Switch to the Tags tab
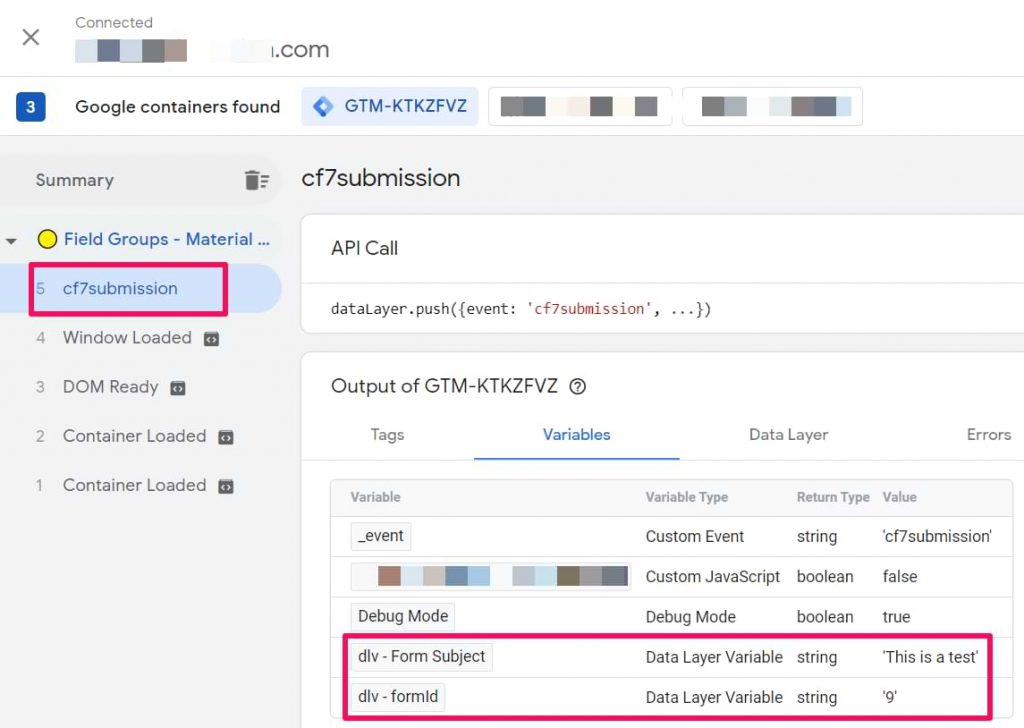Image resolution: width=1024 pixels, height=728 pixels. click(387, 435)
